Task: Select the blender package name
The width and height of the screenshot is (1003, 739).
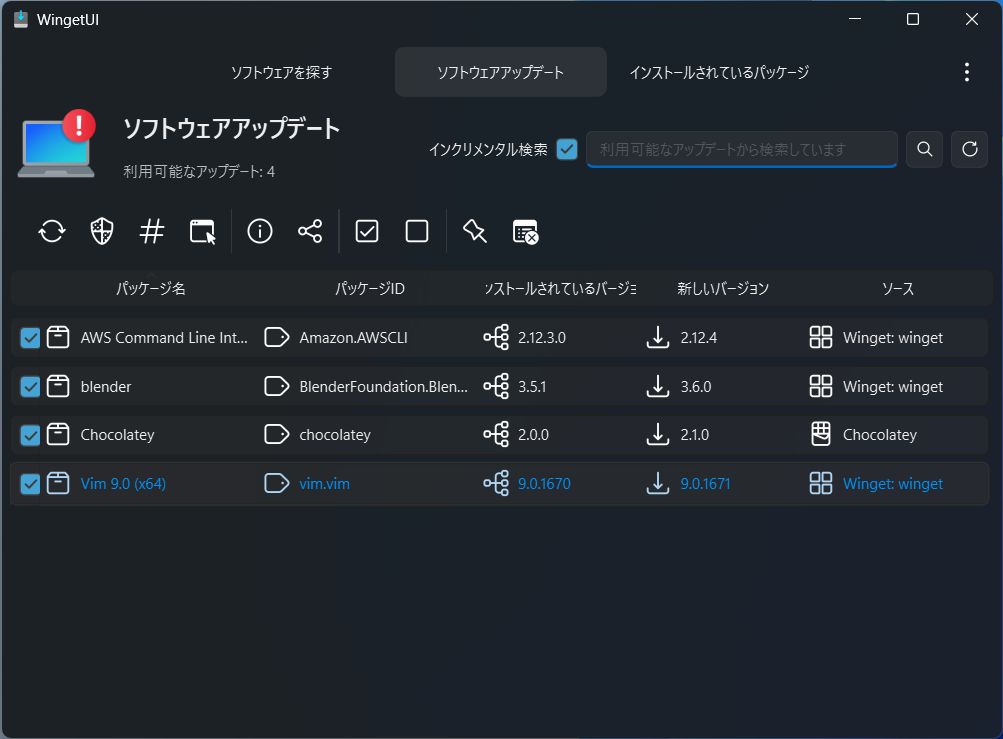Action: pyautogui.click(x=106, y=386)
